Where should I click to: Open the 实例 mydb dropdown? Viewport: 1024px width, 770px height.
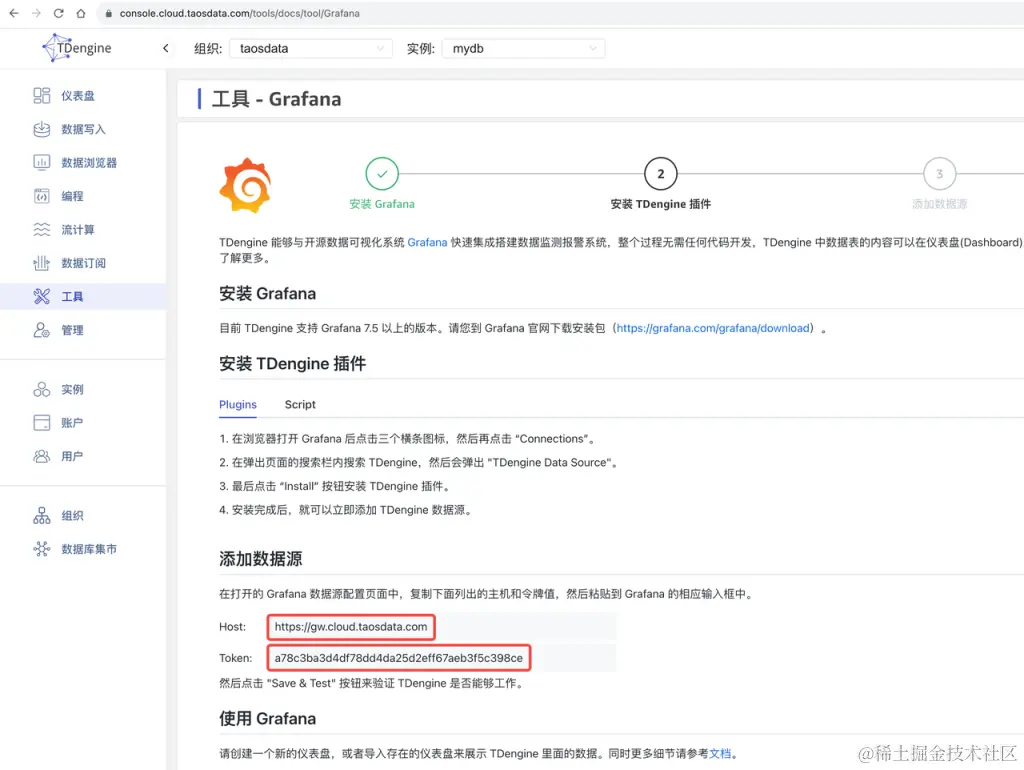(525, 47)
